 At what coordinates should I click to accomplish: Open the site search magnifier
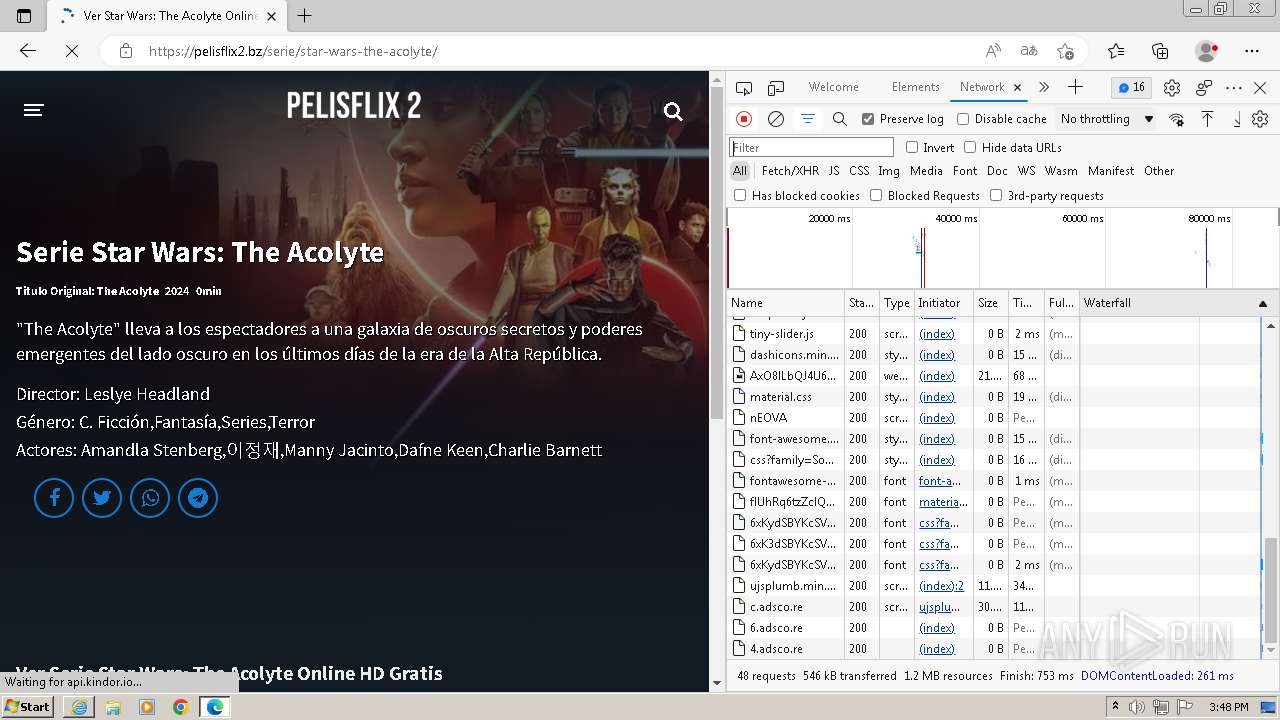673,112
